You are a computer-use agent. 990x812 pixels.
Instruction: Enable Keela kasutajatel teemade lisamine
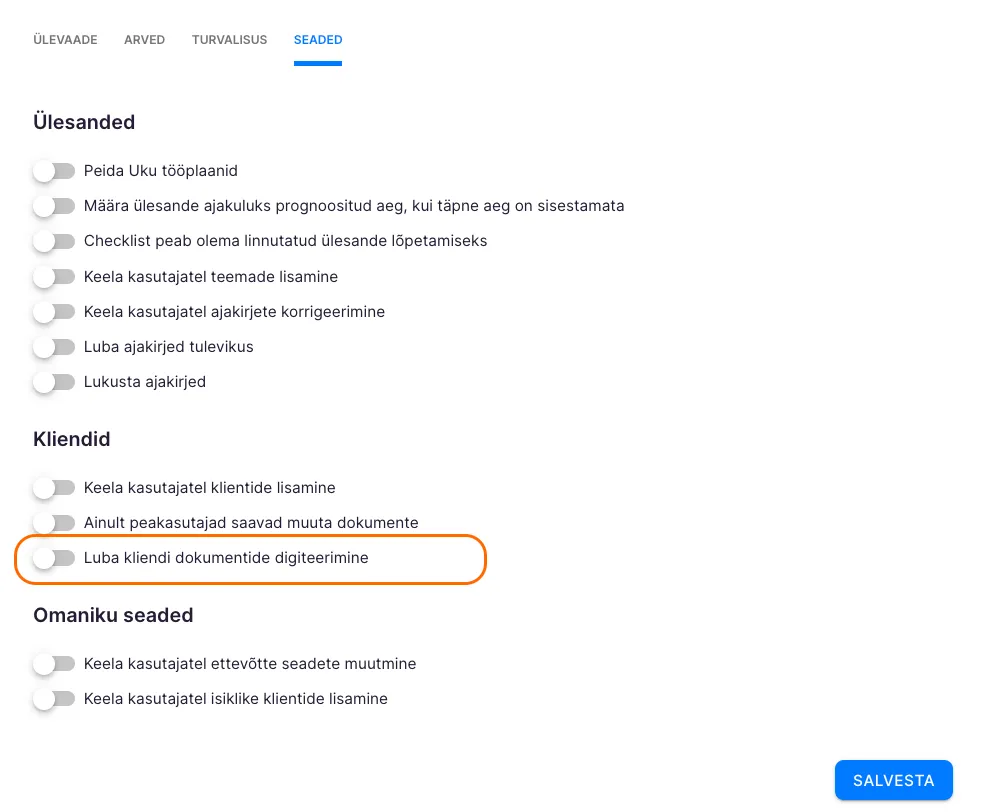(54, 276)
